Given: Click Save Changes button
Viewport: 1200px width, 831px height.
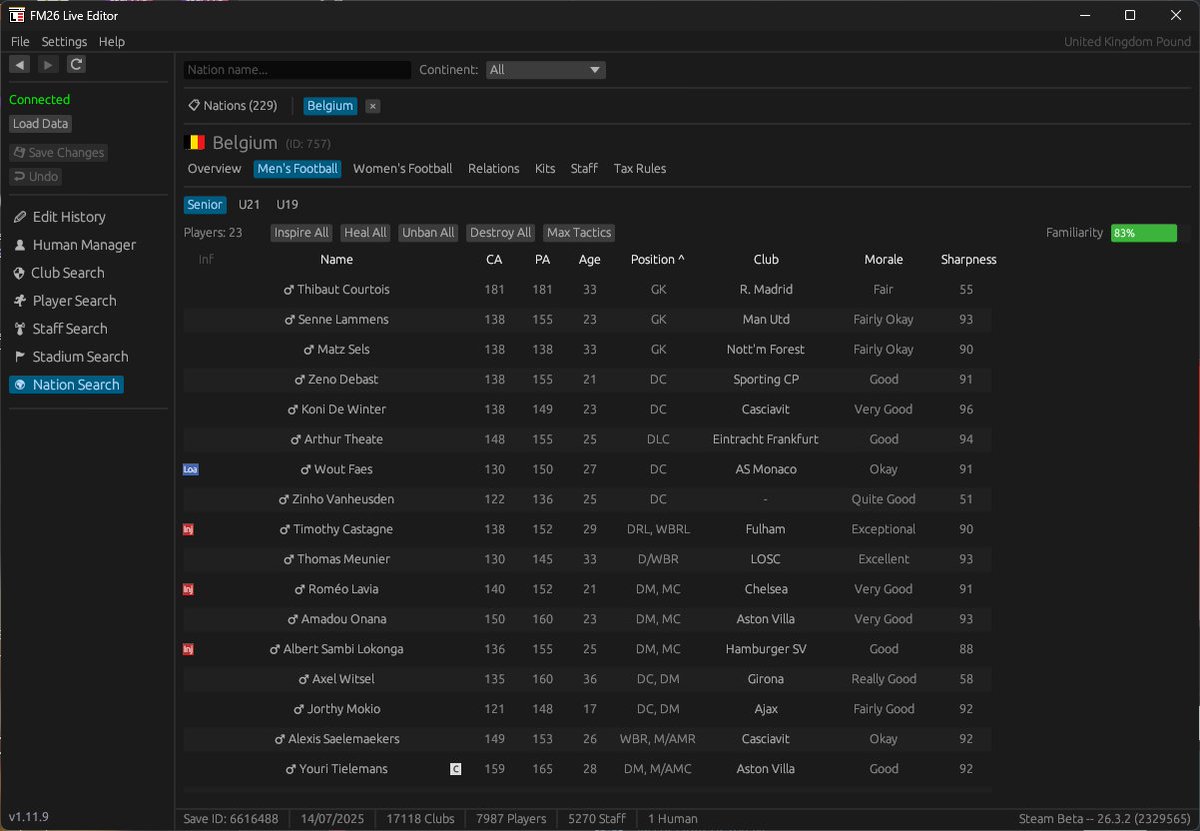Looking at the screenshot, I should coord(58,153).
